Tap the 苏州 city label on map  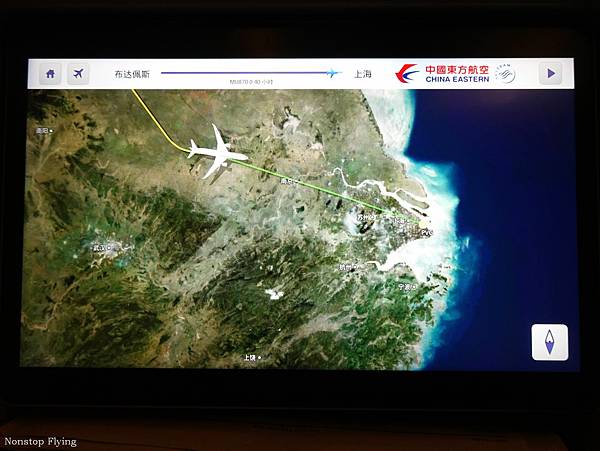pyautogui.click(x=365, y=218)
